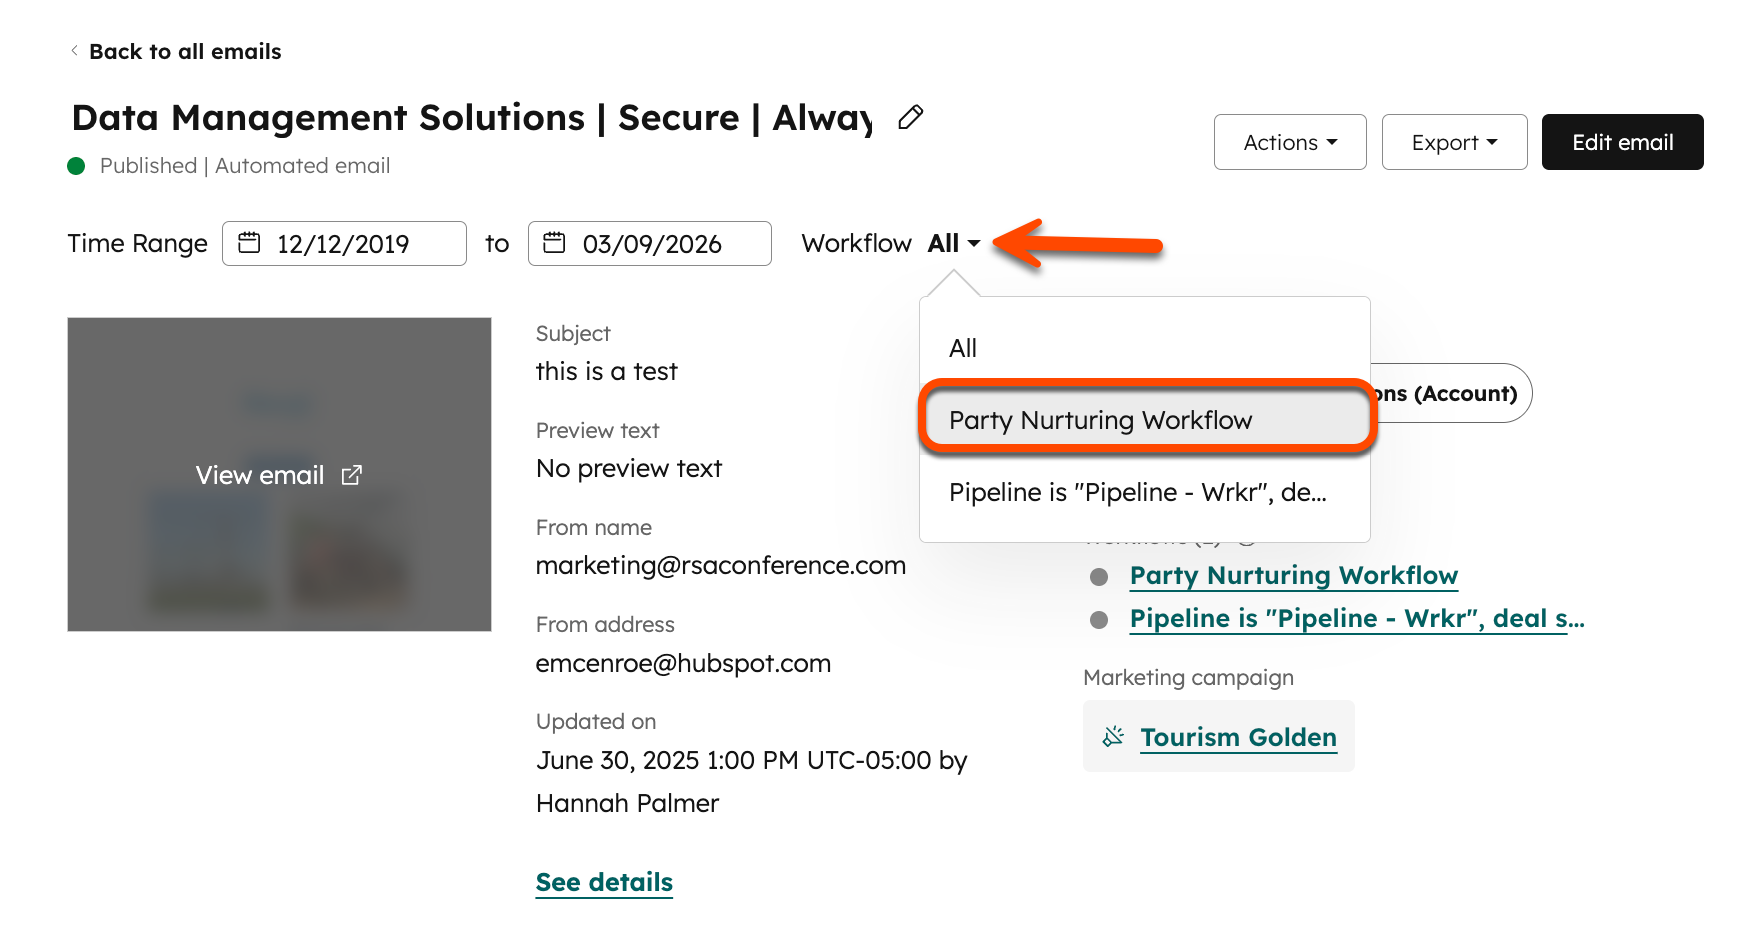Screen dimensions: 1746x944
Task: Open the email preview via external link icon
Action: (x=351, y=475)
